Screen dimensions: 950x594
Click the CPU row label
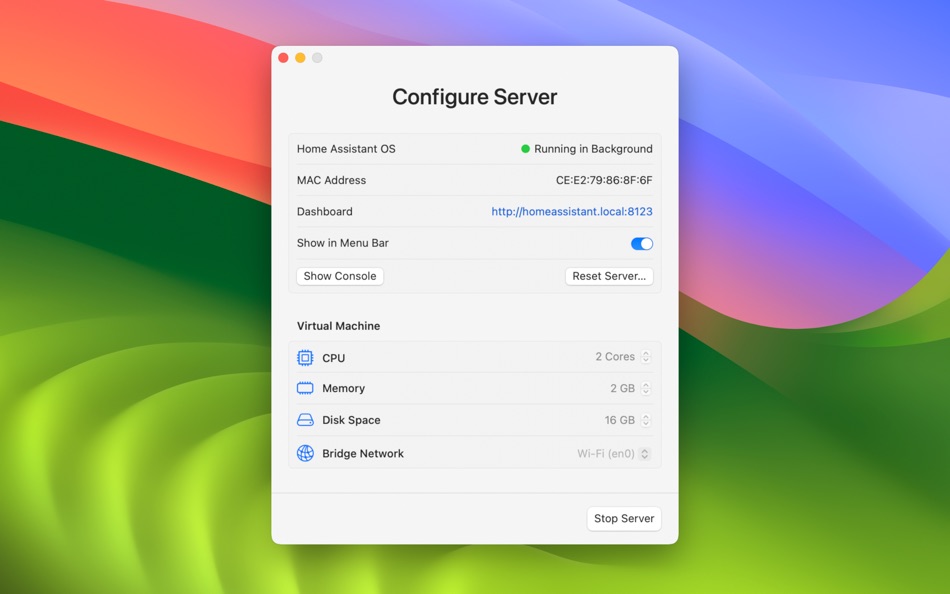334,358
